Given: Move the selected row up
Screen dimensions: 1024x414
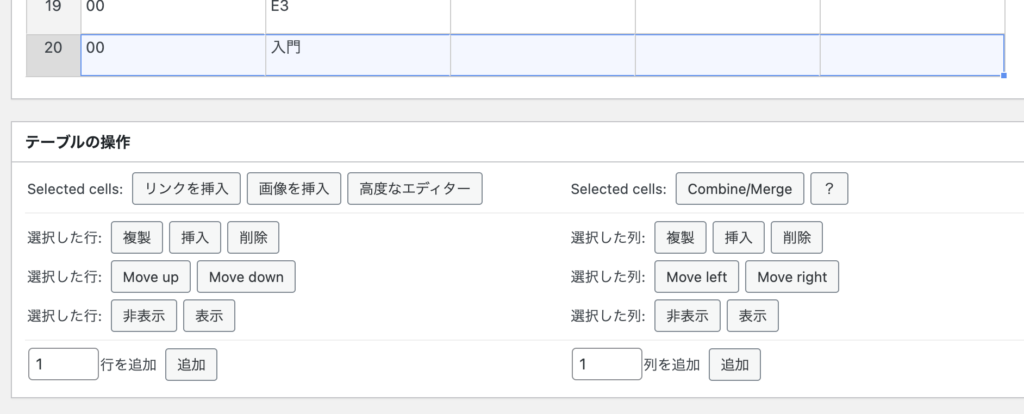Looking at the screenshot, I should point(151,277).
